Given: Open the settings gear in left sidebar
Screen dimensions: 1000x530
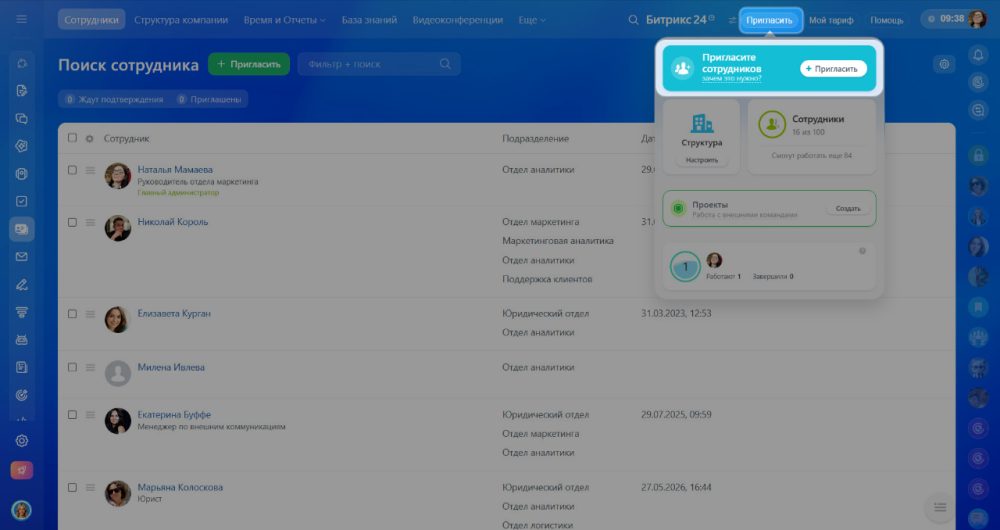Looking at the screenshot, I should [x=22, y=441].
